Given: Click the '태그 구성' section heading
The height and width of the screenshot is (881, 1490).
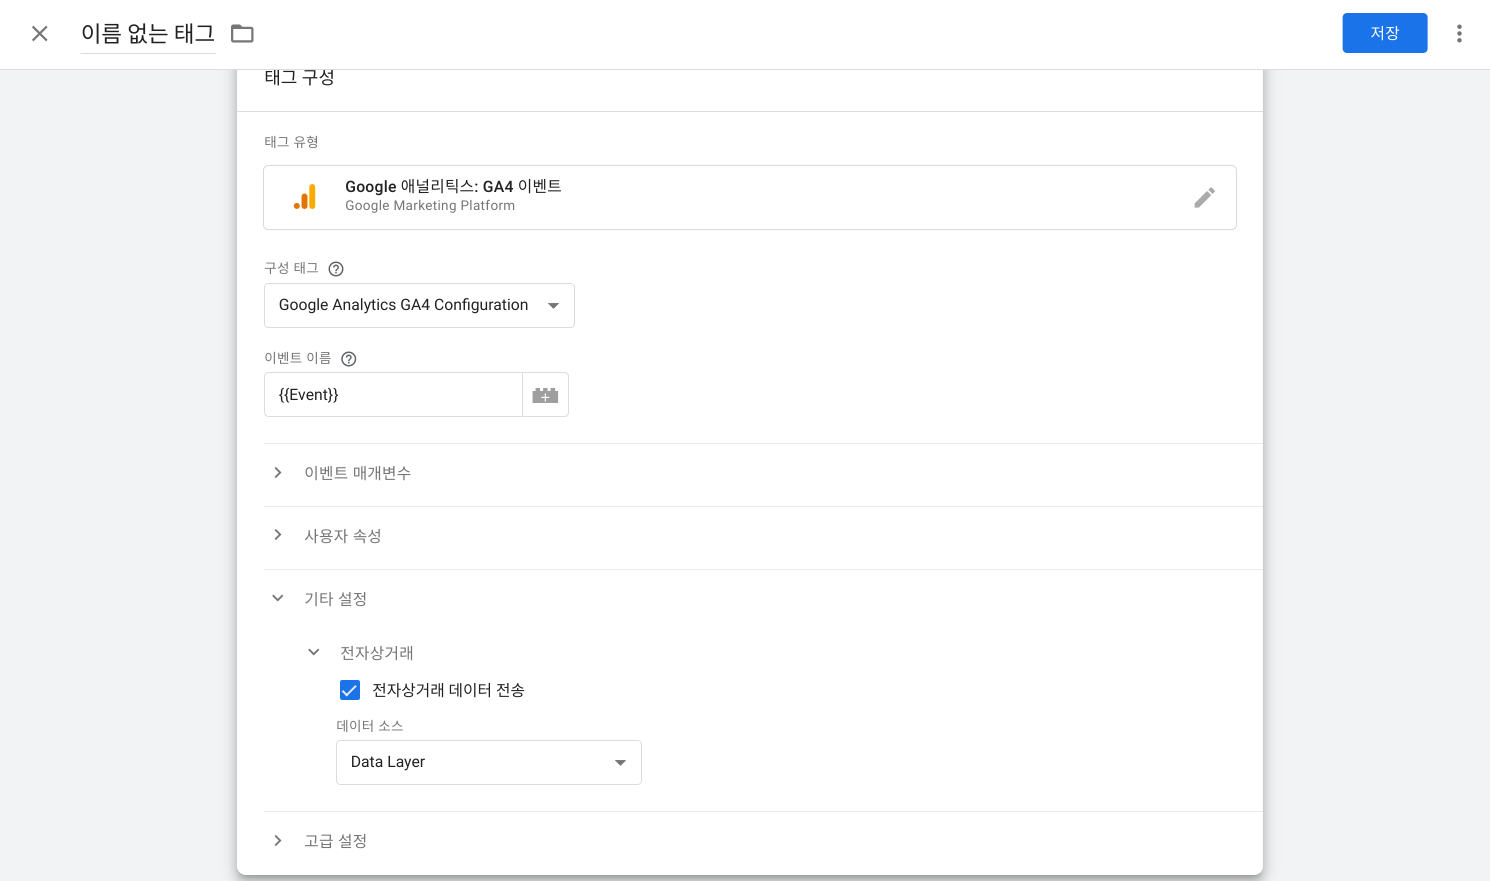Looking at the screenshot, I should coord(299,77).
